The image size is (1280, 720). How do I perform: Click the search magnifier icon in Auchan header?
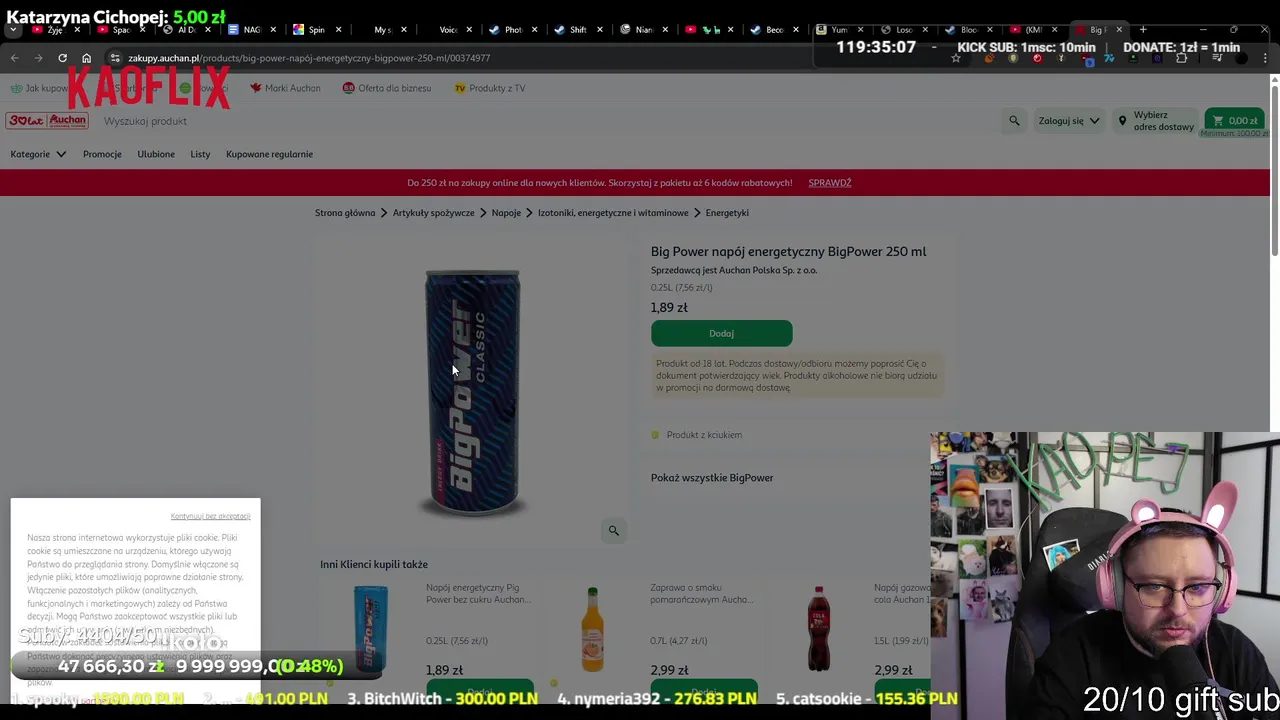1014,121
